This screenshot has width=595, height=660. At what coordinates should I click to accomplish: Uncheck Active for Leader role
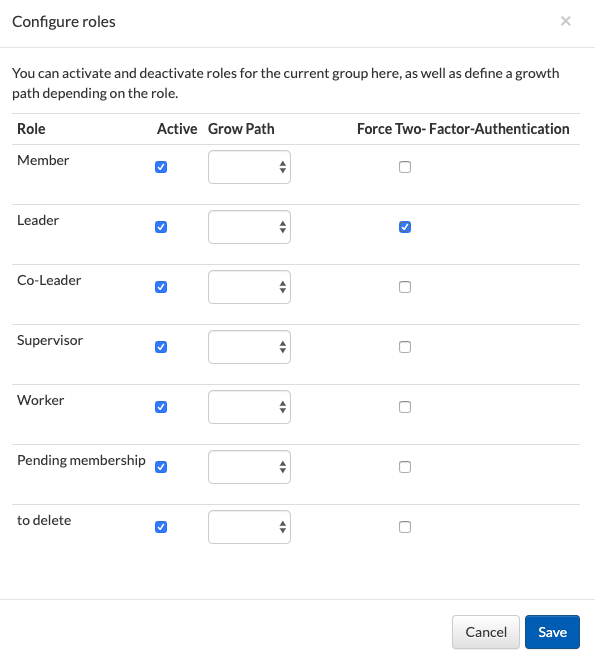pos(161,227)
